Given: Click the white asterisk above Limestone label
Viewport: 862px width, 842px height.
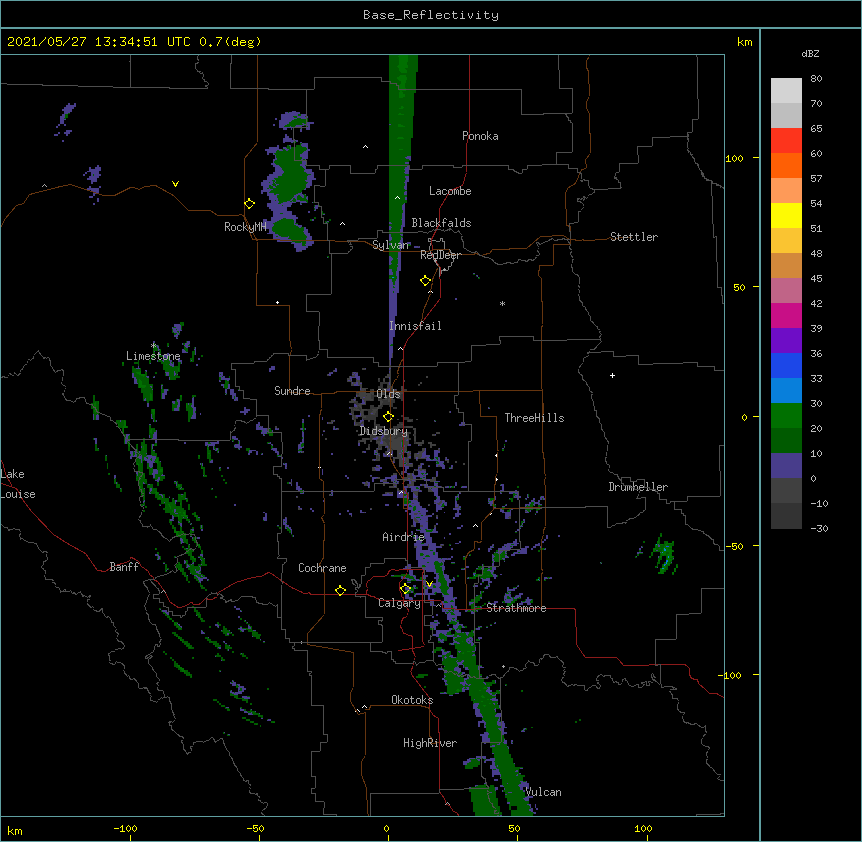Looking at the screenshot, I should [x=153, y=346].
